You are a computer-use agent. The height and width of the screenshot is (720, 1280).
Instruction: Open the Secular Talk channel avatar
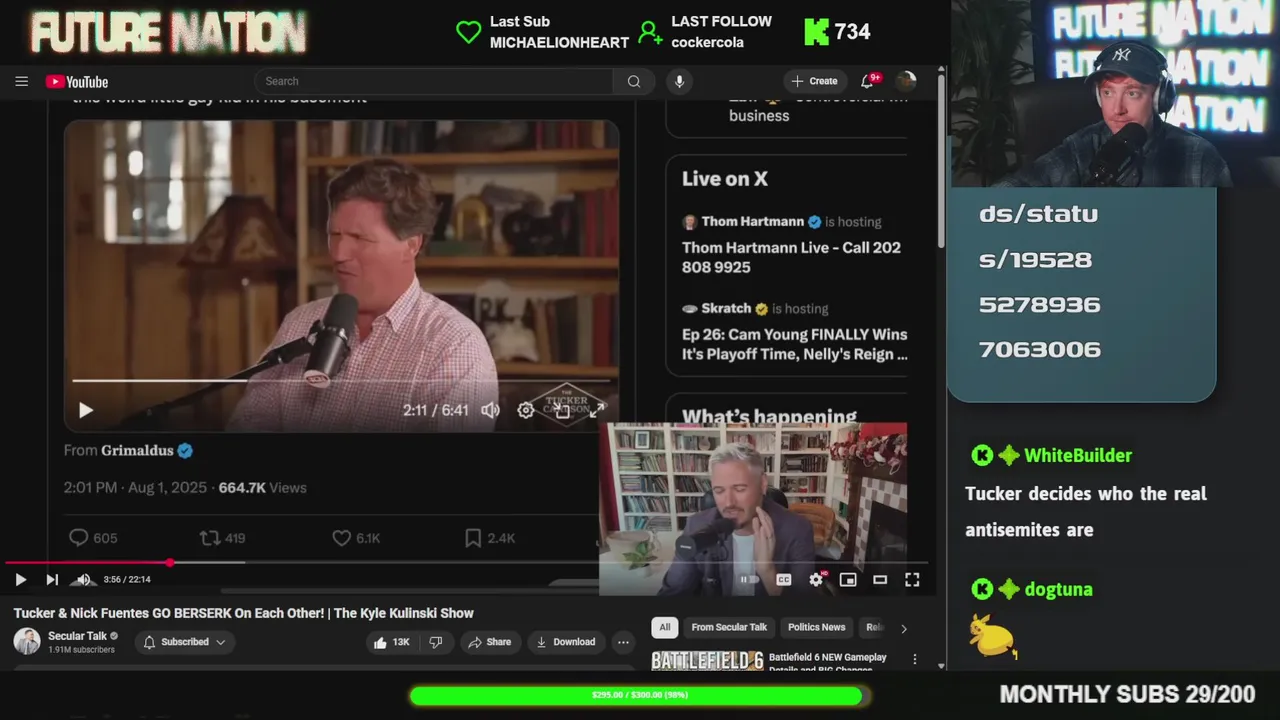pyautogui.click(x=27, y=642)
